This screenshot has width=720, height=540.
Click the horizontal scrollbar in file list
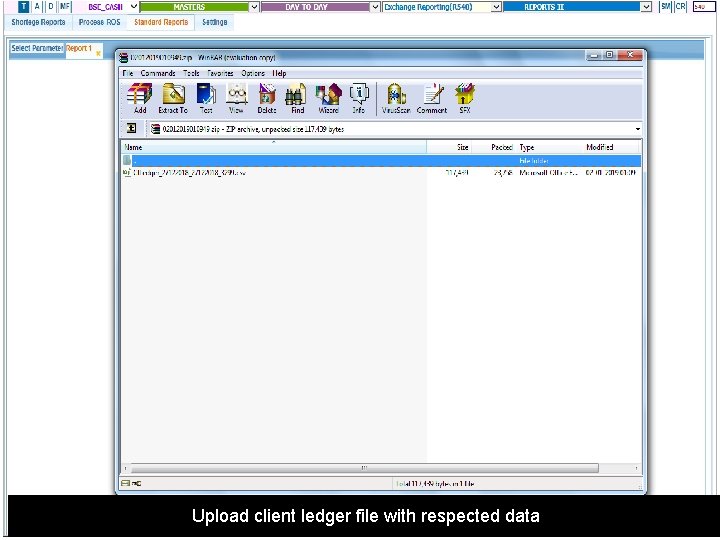click(x=365, y=468)
